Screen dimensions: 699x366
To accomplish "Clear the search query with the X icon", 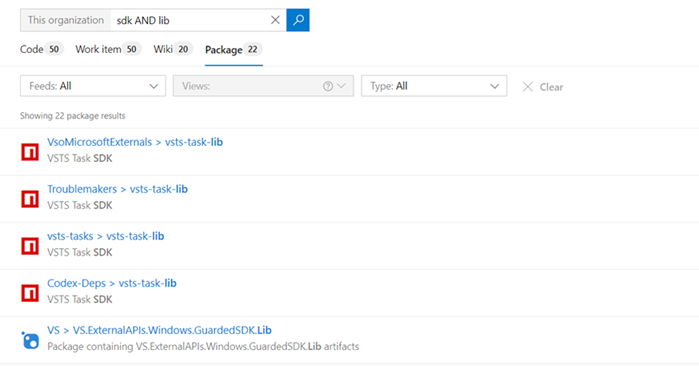I will click(275, 20).
